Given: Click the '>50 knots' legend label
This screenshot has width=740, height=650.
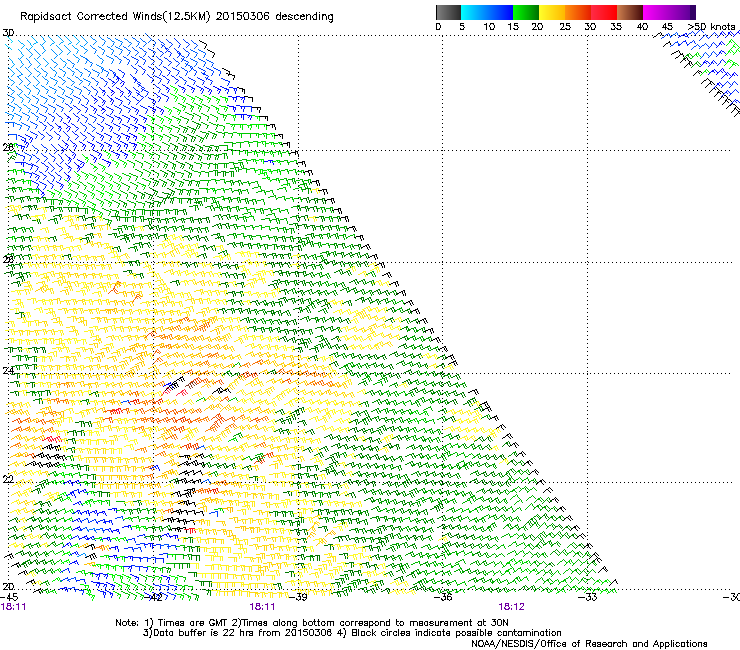Looking at the screenshot, I should pos(711,27).
